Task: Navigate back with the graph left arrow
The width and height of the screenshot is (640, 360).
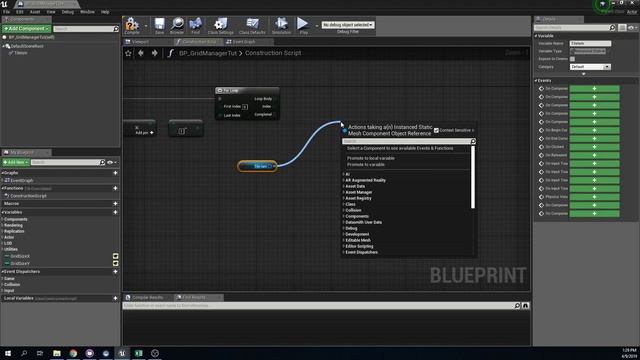Action: click(x=141, y=53)
